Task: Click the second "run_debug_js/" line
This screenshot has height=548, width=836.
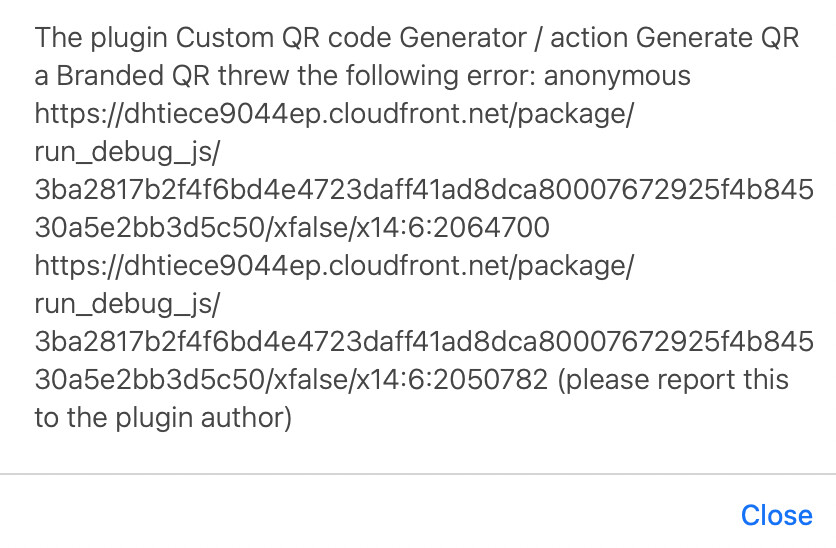Action: (126, 304)
